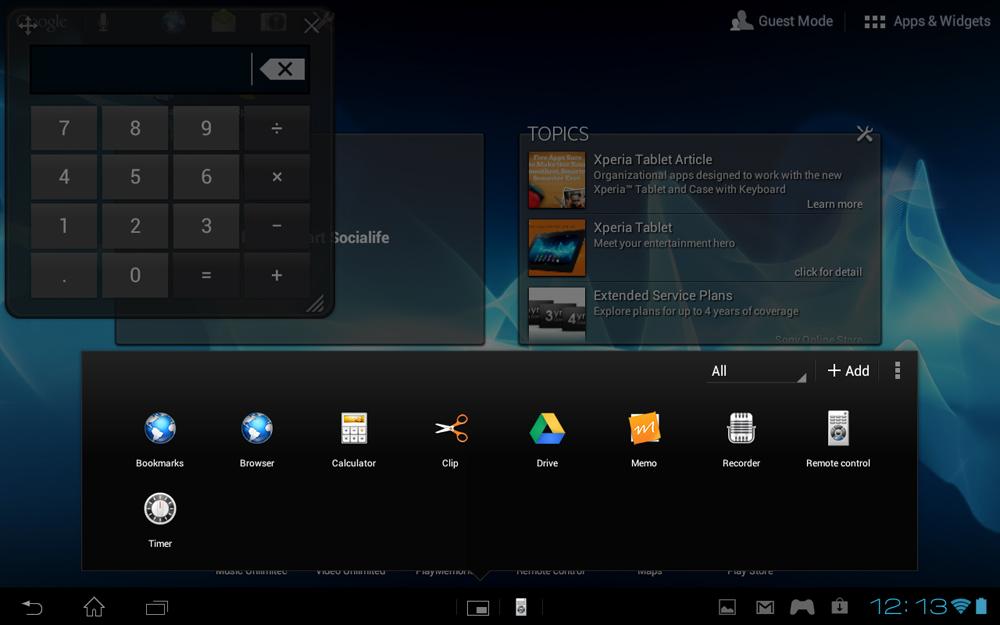Select the Xperia Tablet Article thumbnail
This screenshot has width=1000, height=625.
(557, 180)
